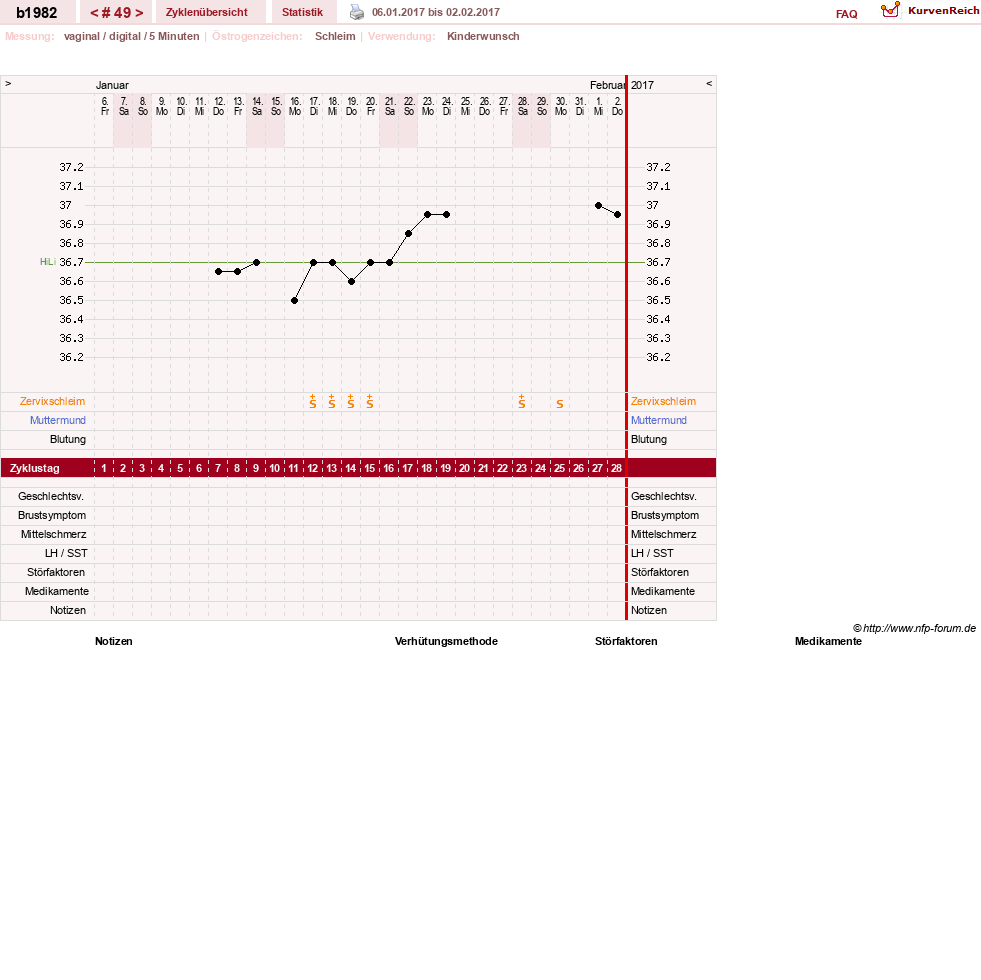Open the KurvenReich logo link
This screenshot has width=981, height=980.
(x=929, y=11)
